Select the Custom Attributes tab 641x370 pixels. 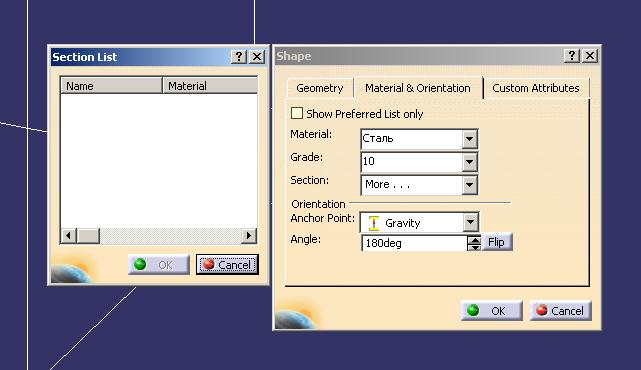click(536, 88)
